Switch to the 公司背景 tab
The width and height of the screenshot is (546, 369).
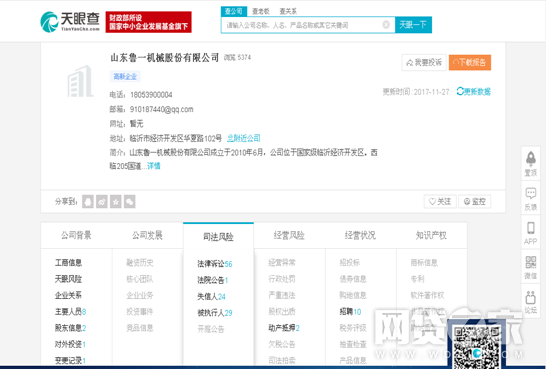(76, 236)
